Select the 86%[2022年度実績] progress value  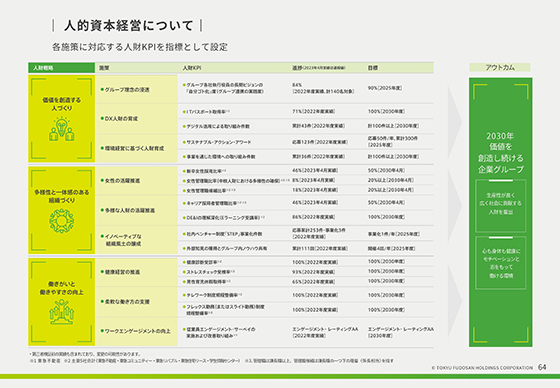(x=314, y=217)
